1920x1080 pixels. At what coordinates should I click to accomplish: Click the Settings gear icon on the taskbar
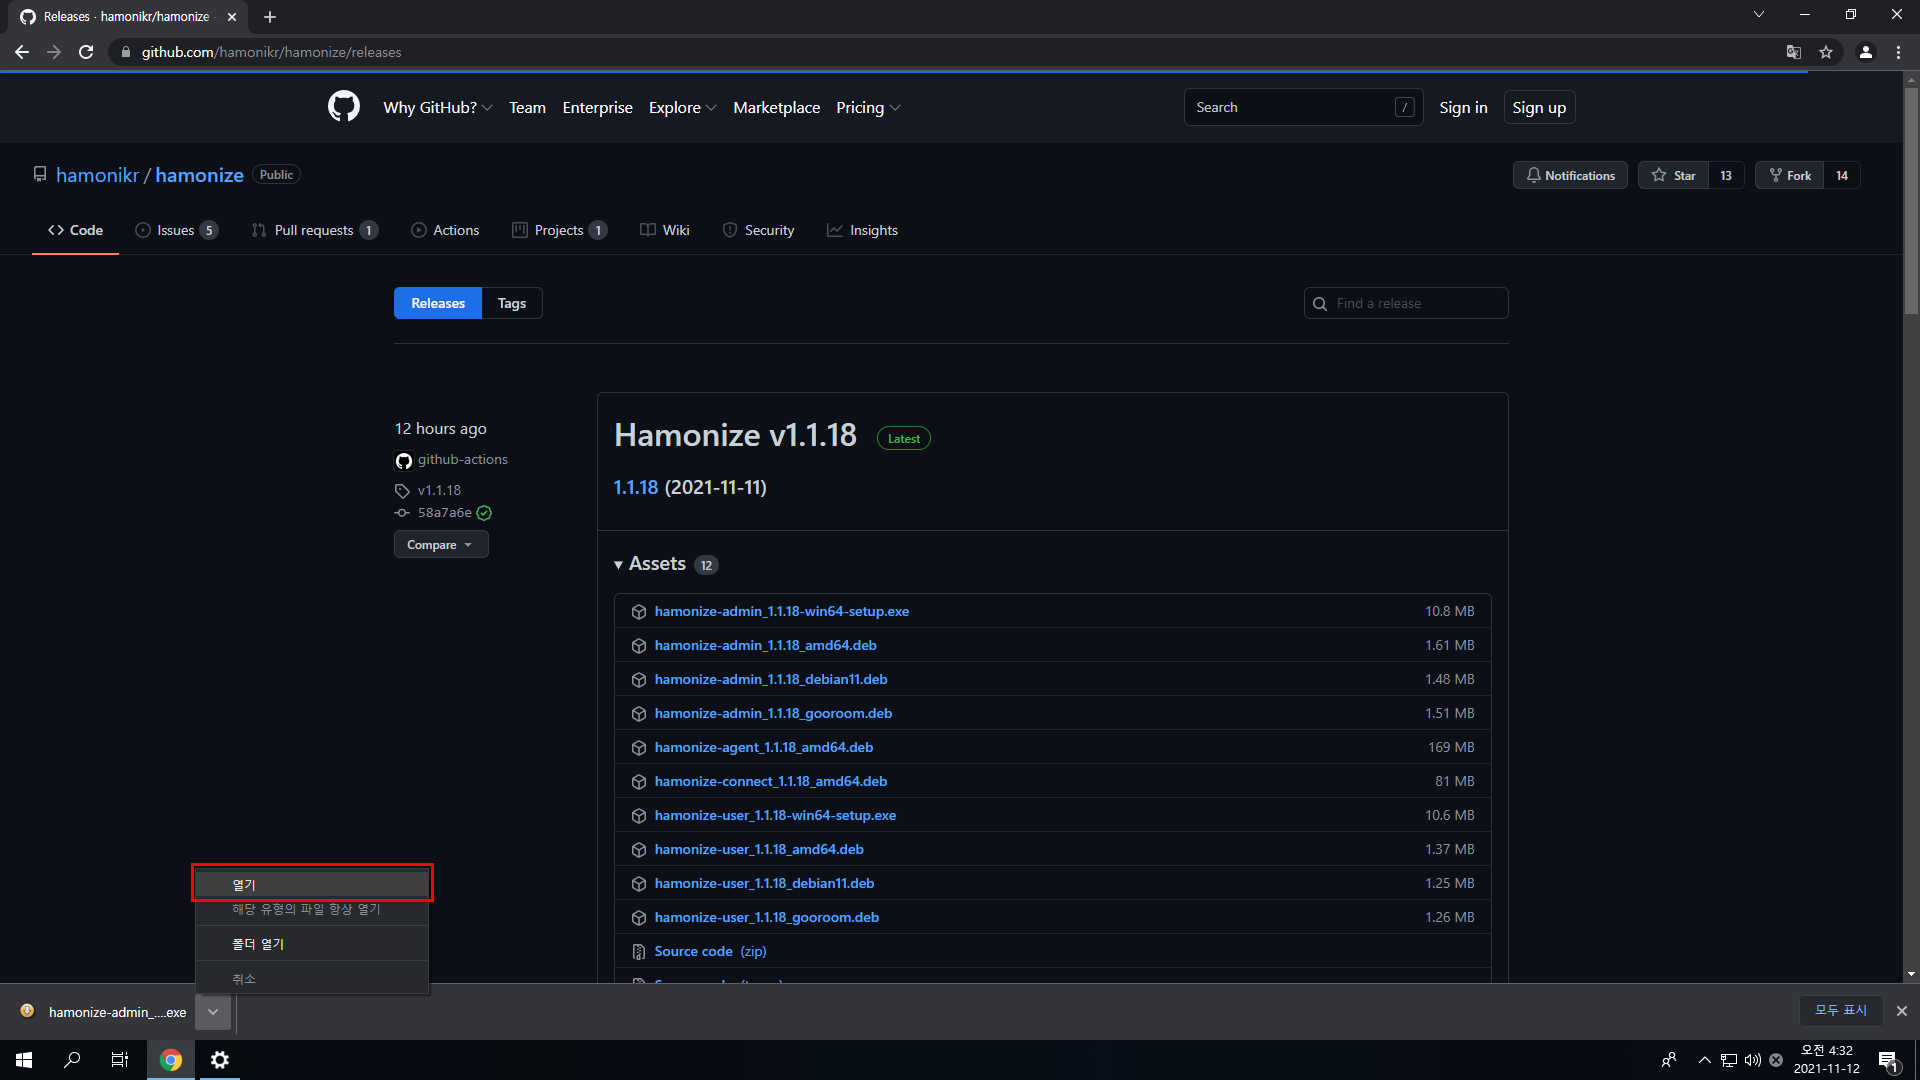pos(219,1059)
